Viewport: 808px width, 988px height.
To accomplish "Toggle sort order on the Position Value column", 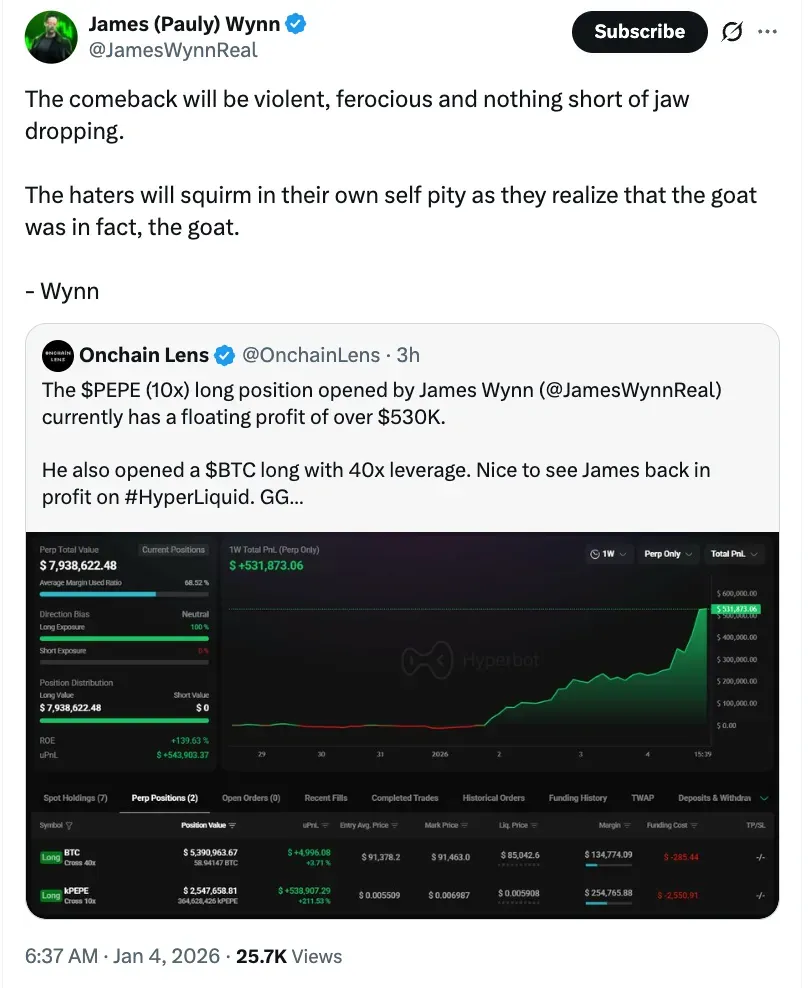I will click(x=235, y=825).
